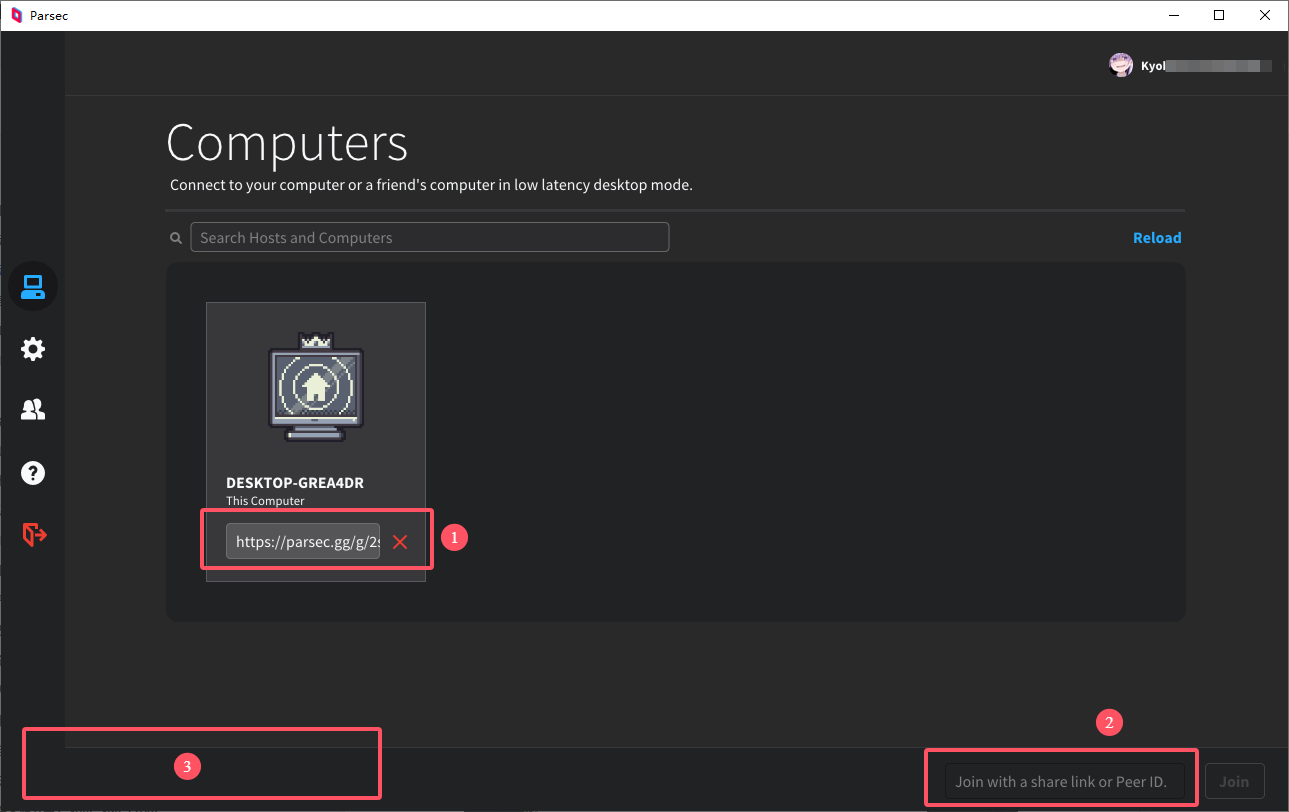The image size is (1289, 812).
Task: Open Help via the question mark icon
Action: click(x=33, y=472)
